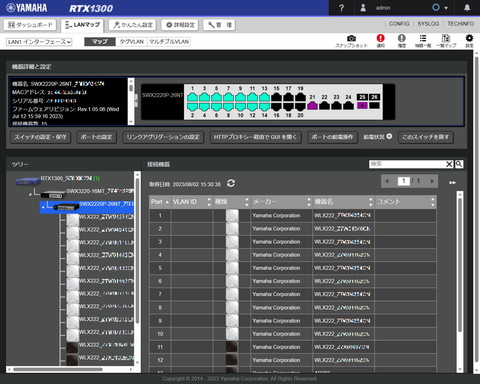Click the double-arrow expand table control

coord(452,182)
